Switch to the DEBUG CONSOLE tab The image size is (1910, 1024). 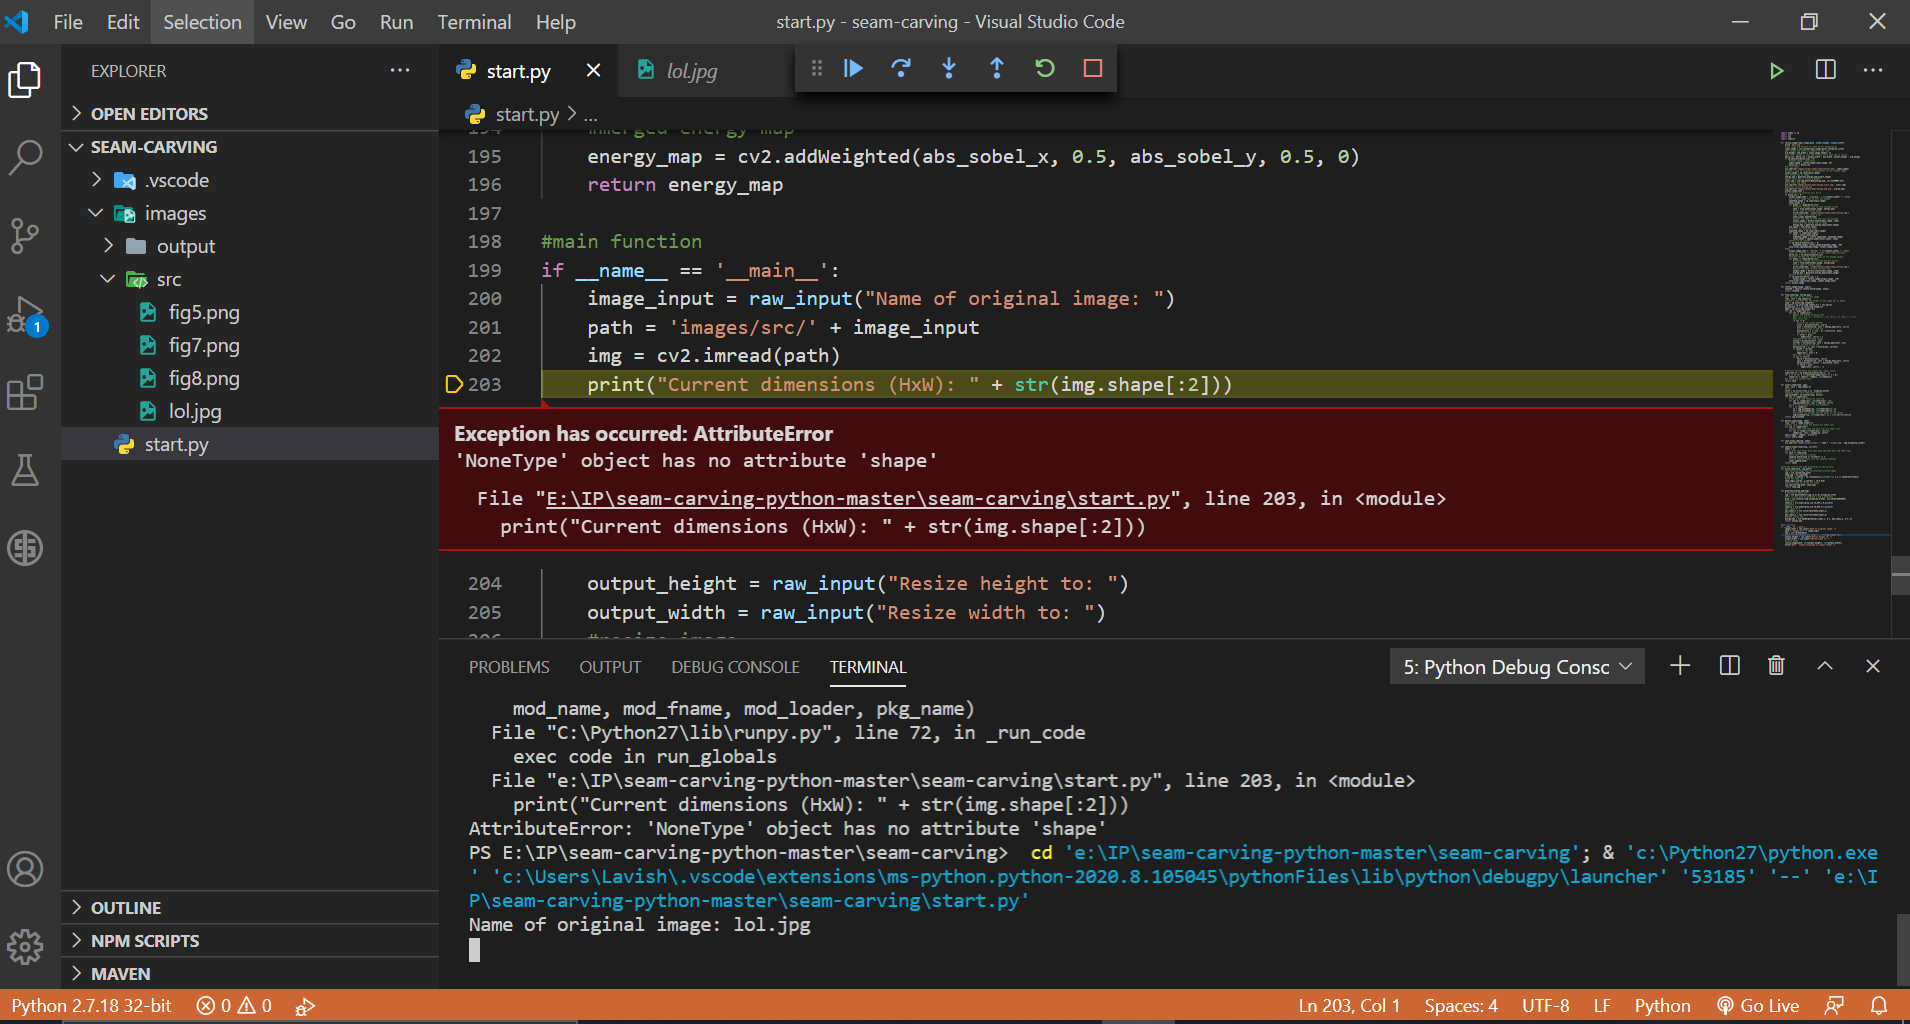click(735, 667)
